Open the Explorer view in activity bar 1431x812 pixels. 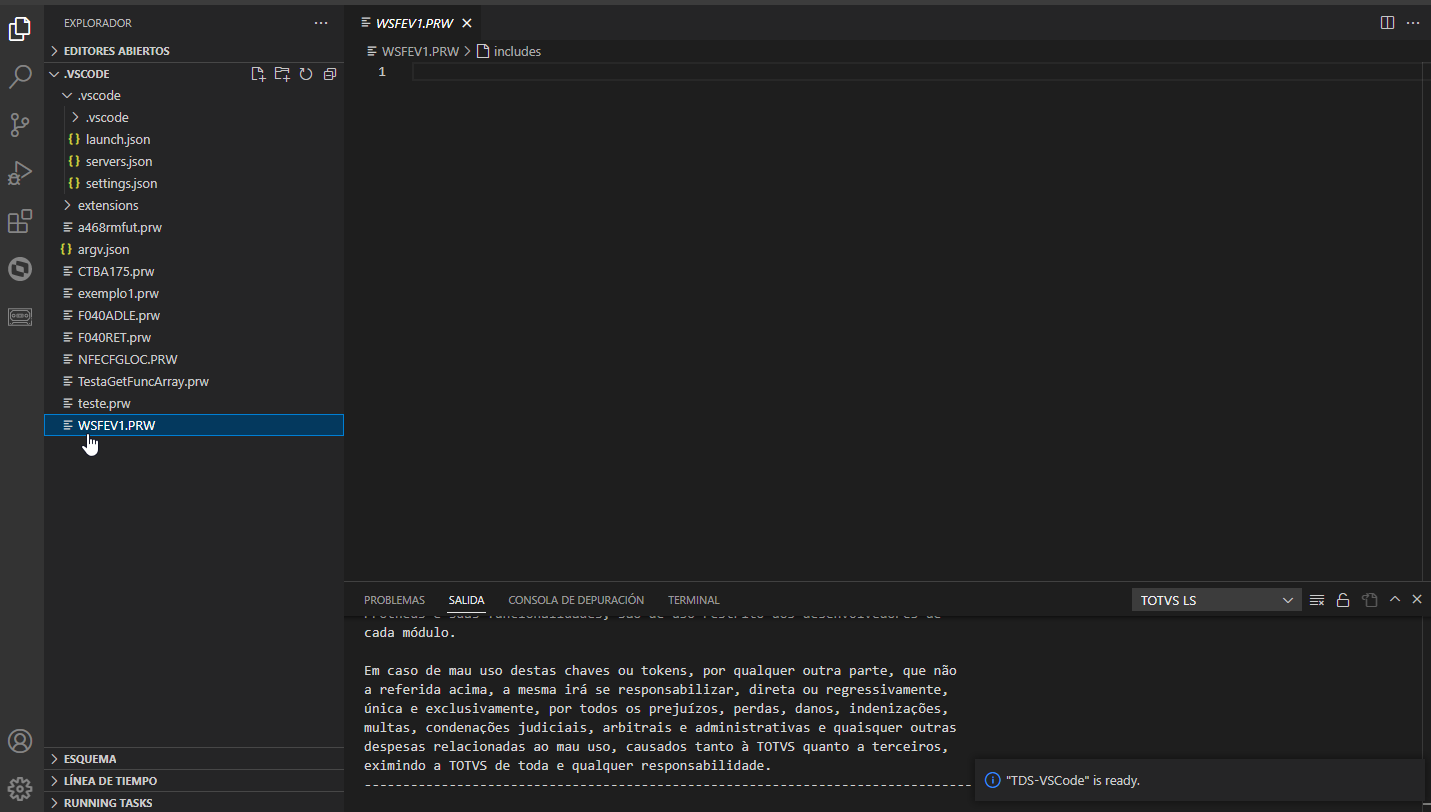tap(20, 30)
